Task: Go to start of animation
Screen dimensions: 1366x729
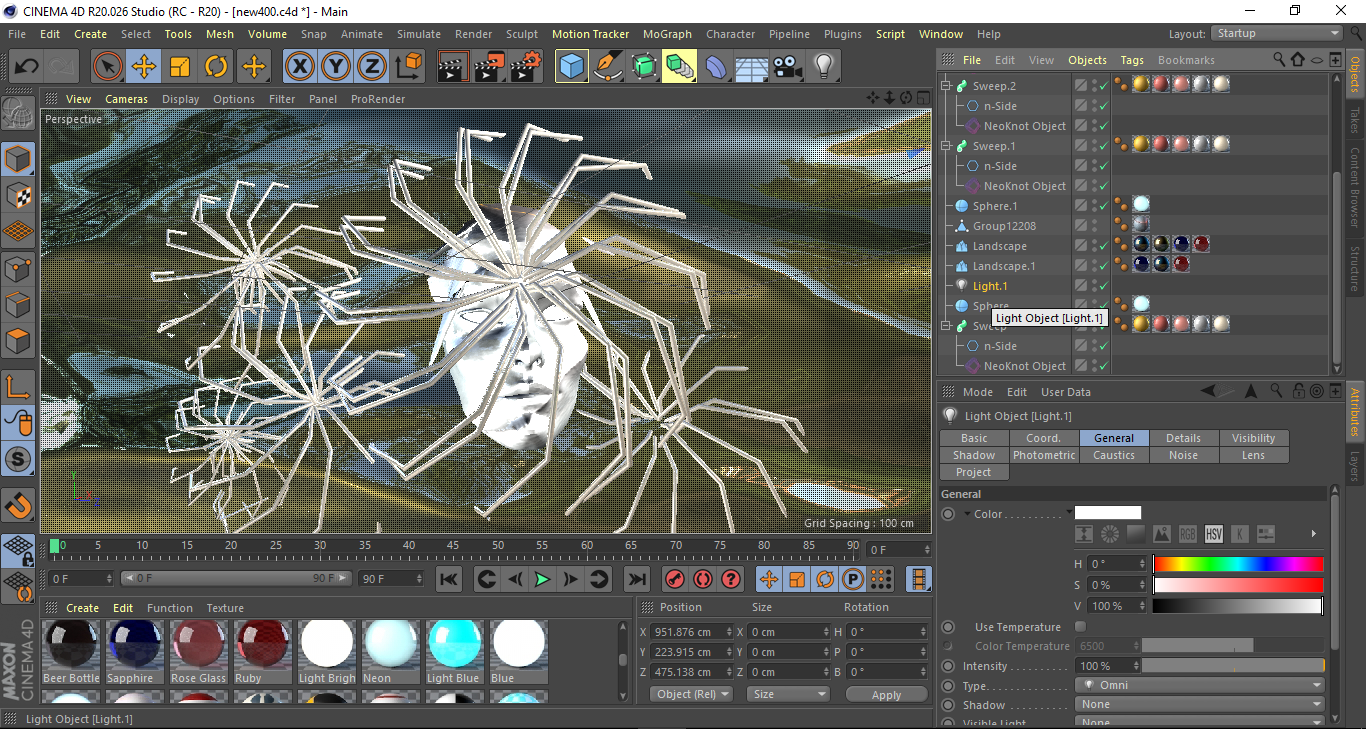Action: (449, 579)
